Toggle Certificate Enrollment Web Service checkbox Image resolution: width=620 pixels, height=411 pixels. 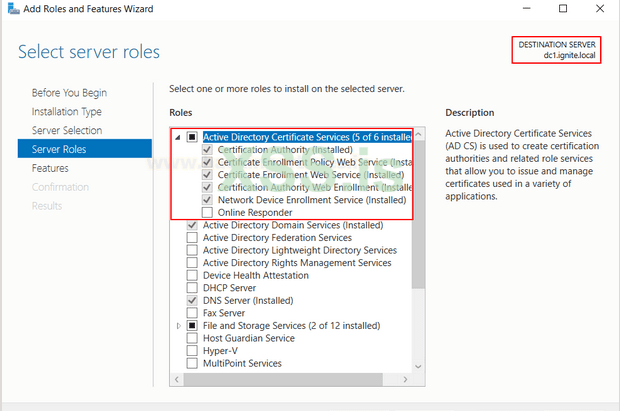click(x=207, y=175)
